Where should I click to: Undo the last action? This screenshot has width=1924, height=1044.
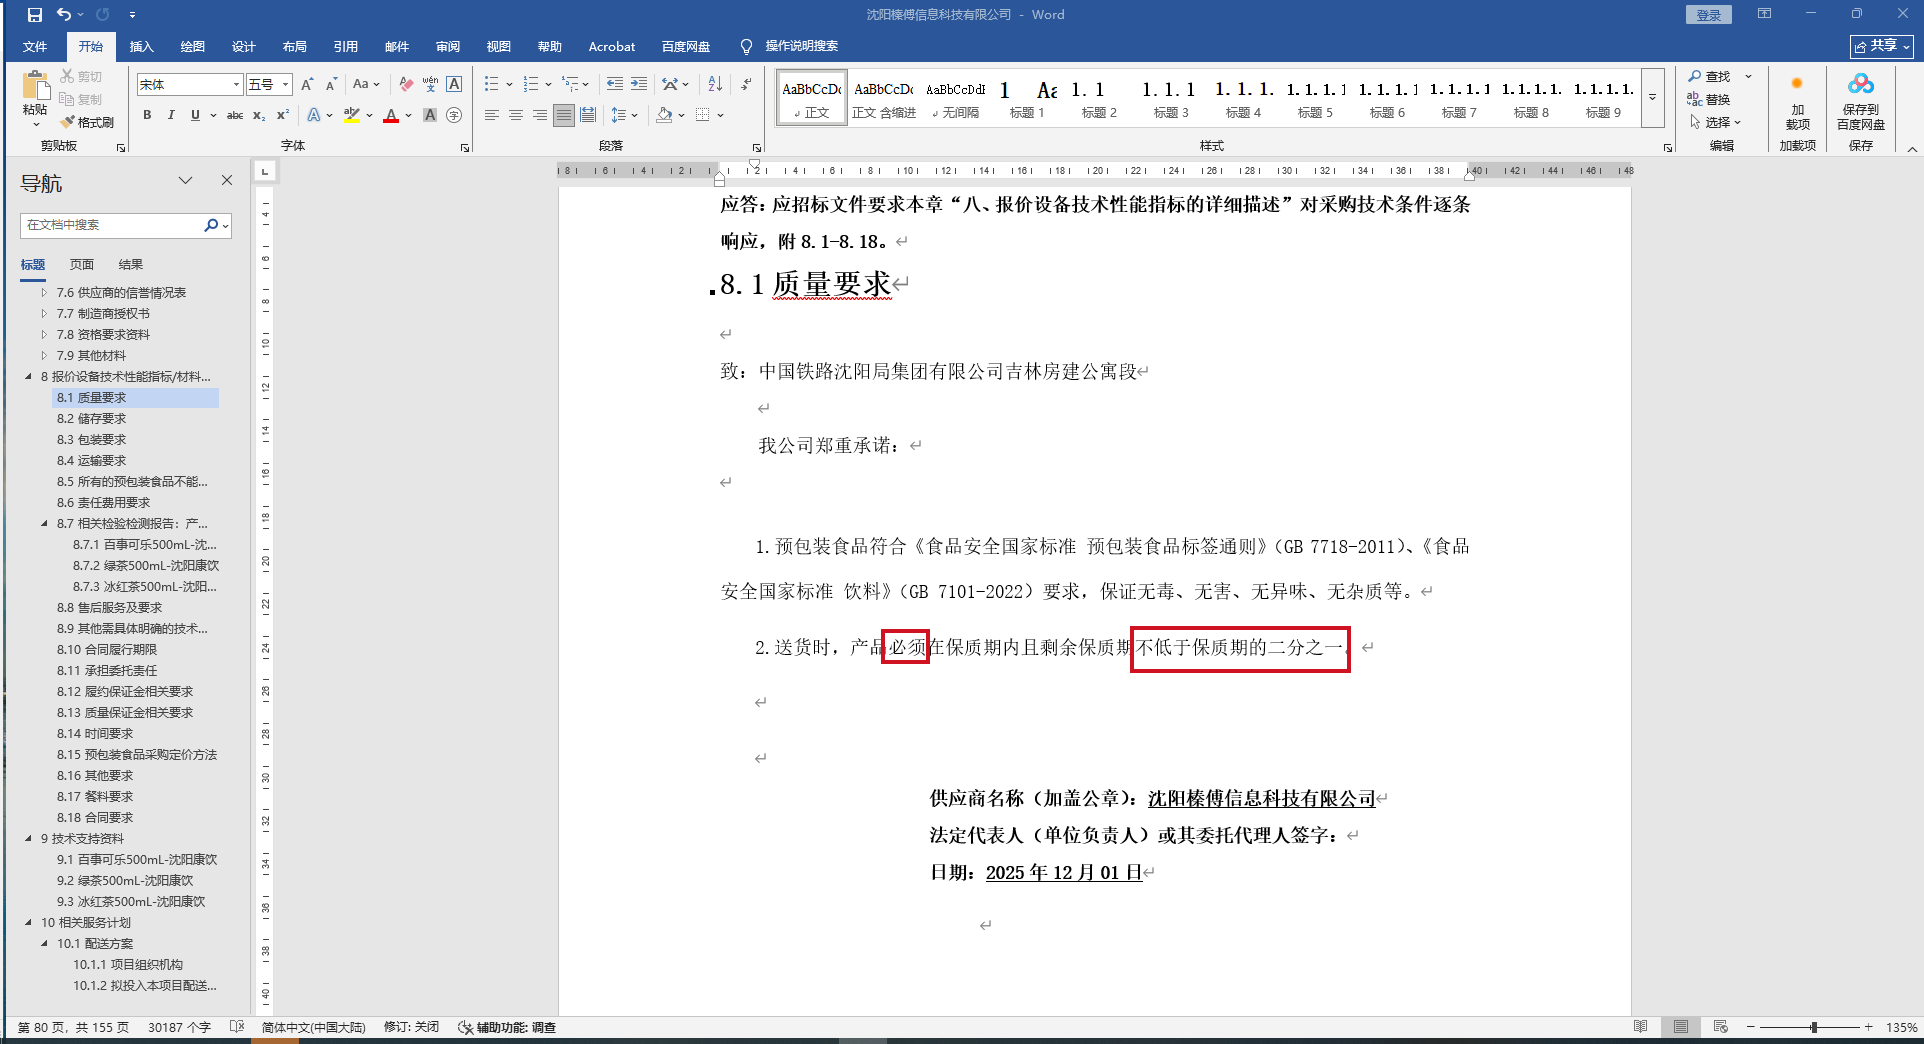click(x=64, y=15)
